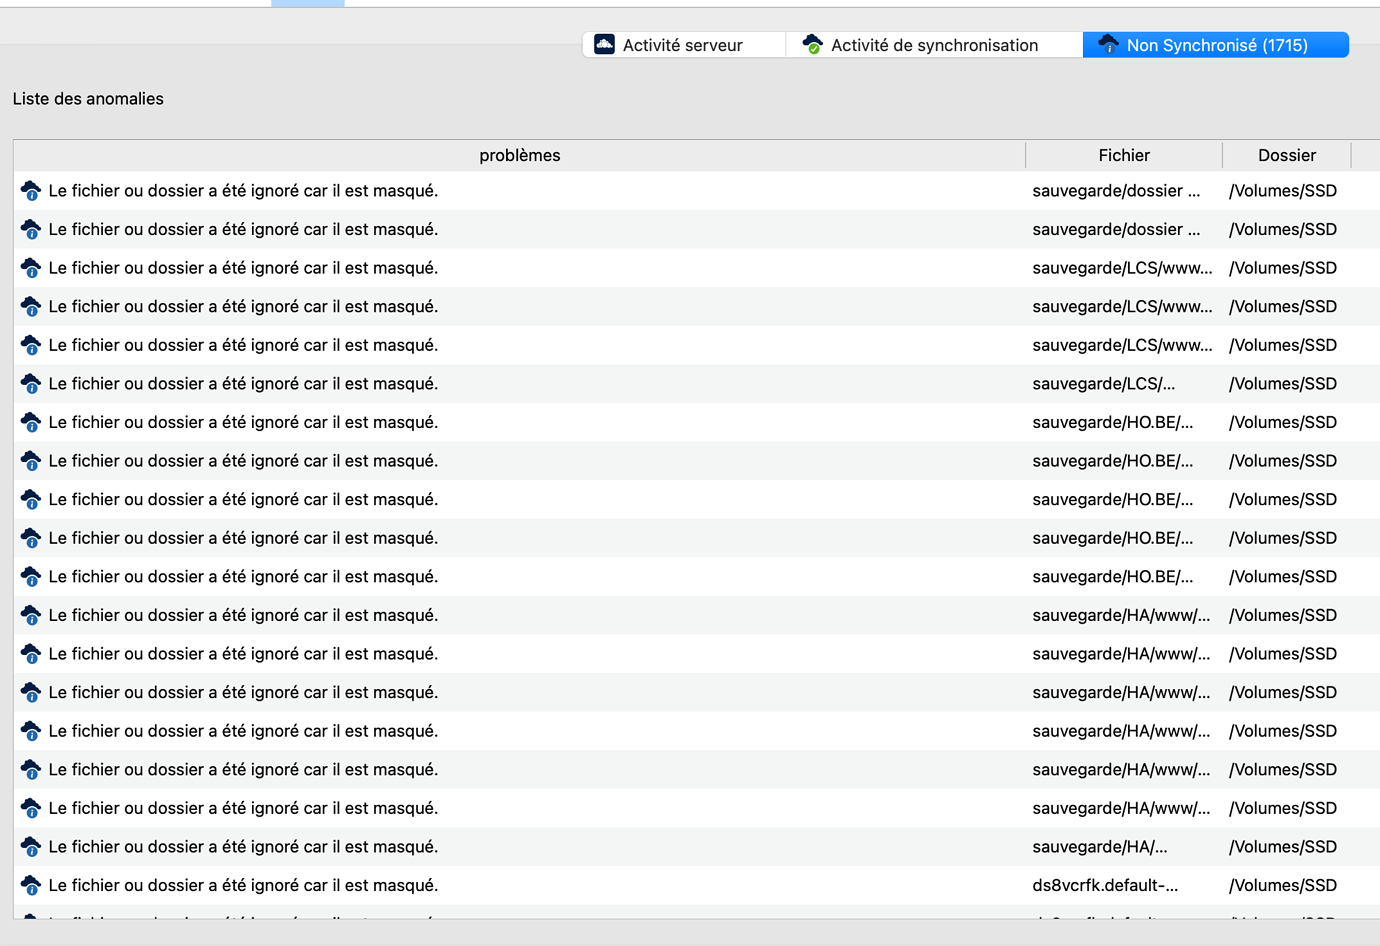Sort entries by the Dossier column header
This screenshot has width=1380, height=946.
click(x=1286, y=155)
